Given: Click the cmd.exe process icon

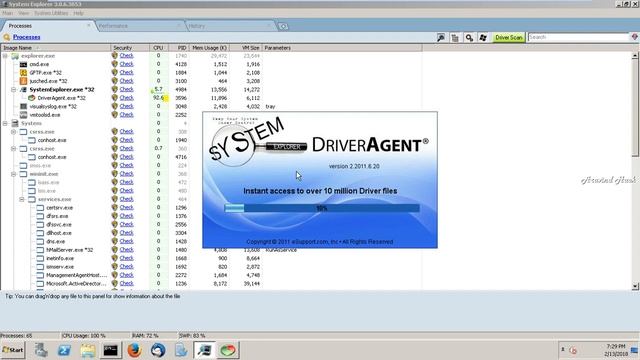Looking at the screenshot, I should point(23,64).
